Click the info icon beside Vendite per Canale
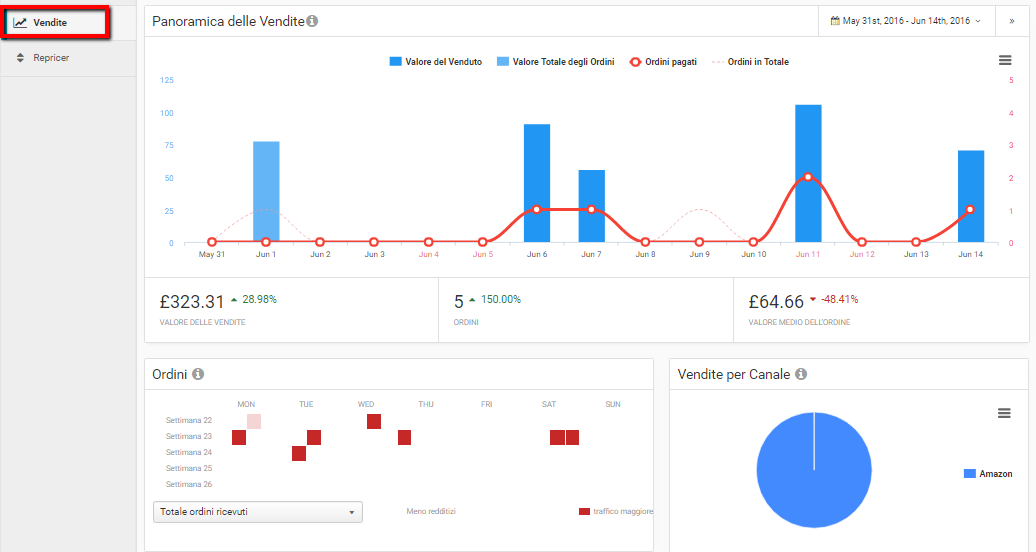The width and height of the screenshot is (1036, 552). tap(801, 374)
